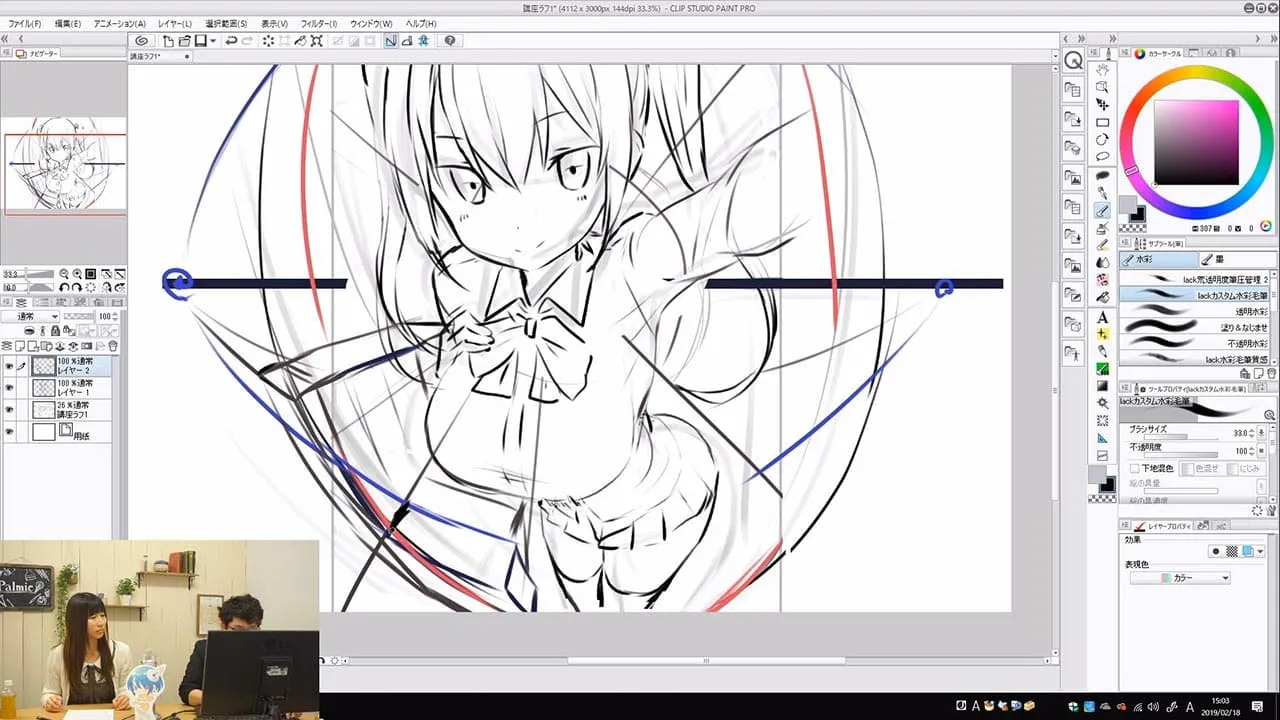Open the CLIP STUDIO start icon

click(x=141, y=40)
